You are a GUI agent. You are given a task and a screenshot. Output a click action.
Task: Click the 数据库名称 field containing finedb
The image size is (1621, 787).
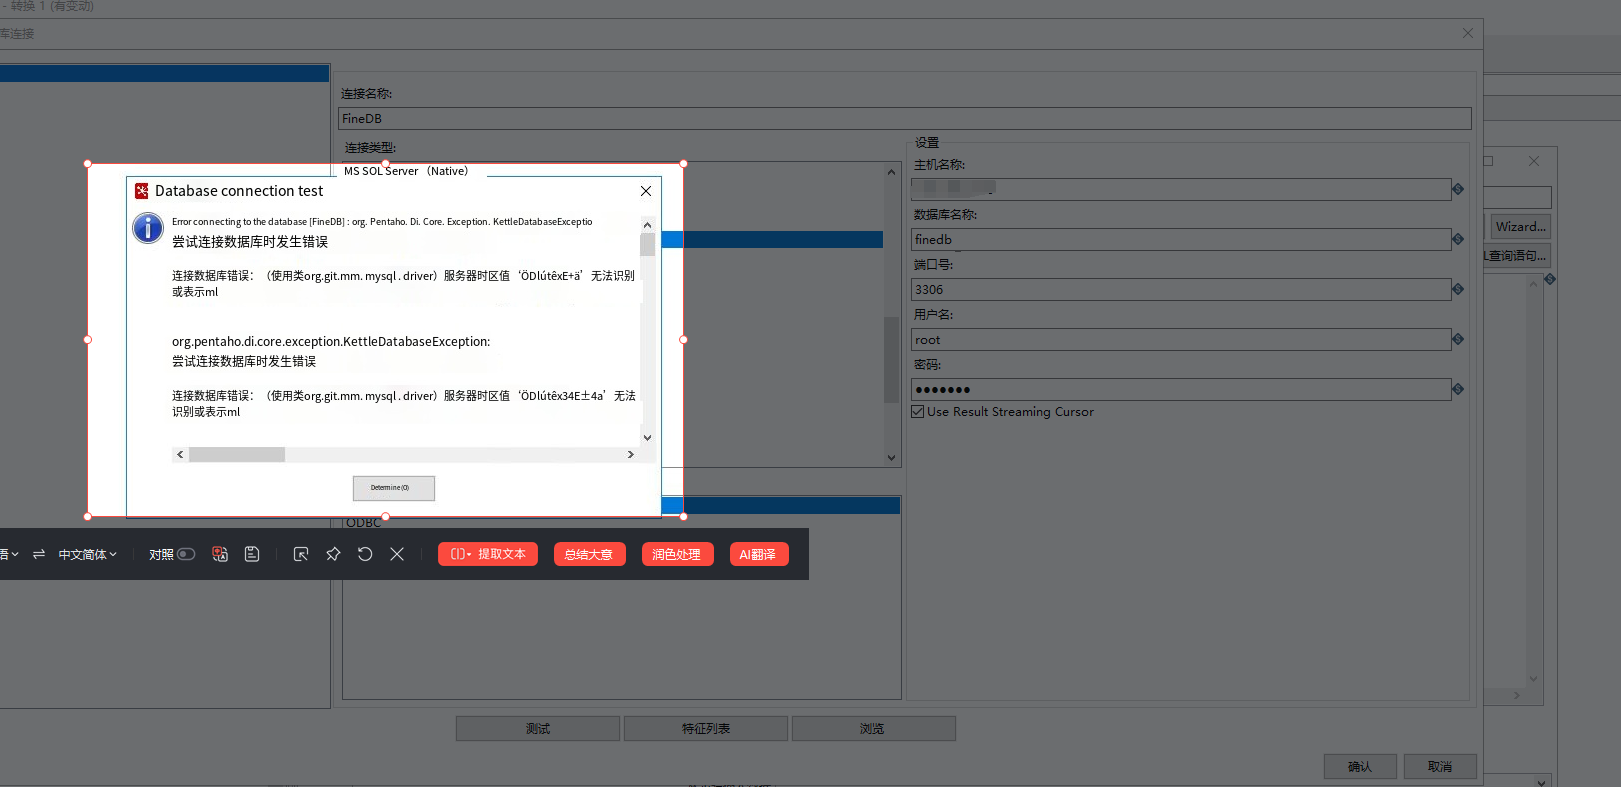pos(1181,240)
